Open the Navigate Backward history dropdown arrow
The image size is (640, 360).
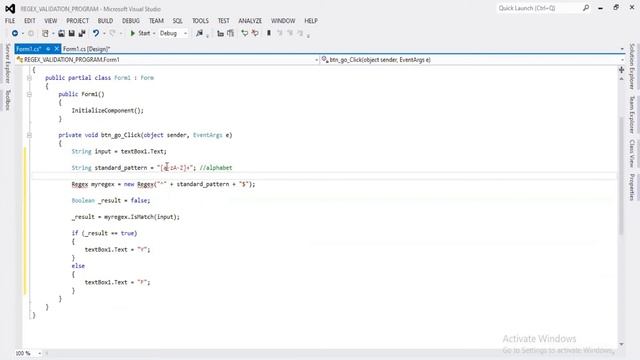coord(23,33)
